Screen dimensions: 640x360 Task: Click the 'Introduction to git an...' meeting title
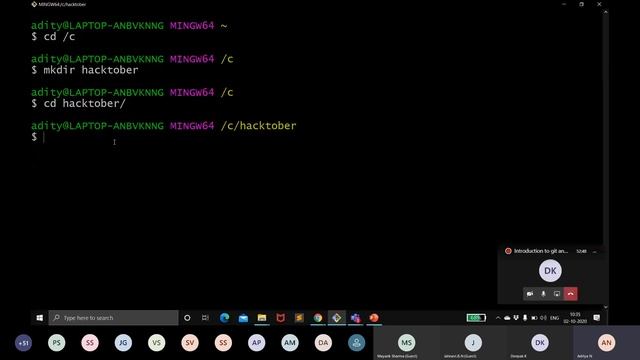(x=541, y=251)
